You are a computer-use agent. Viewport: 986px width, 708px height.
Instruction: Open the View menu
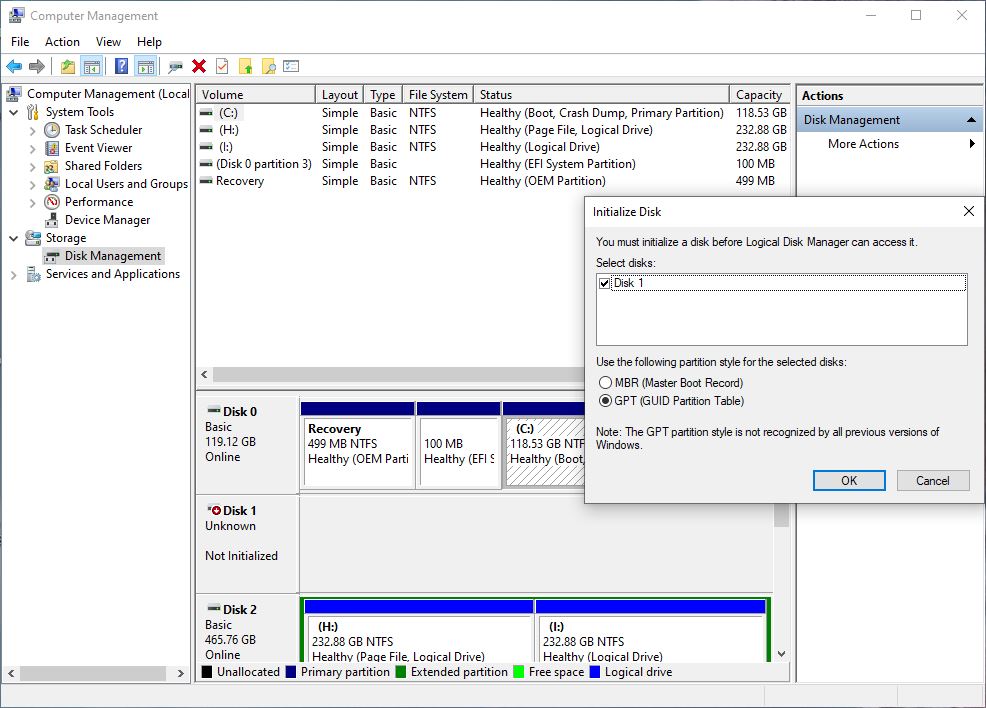108,42
